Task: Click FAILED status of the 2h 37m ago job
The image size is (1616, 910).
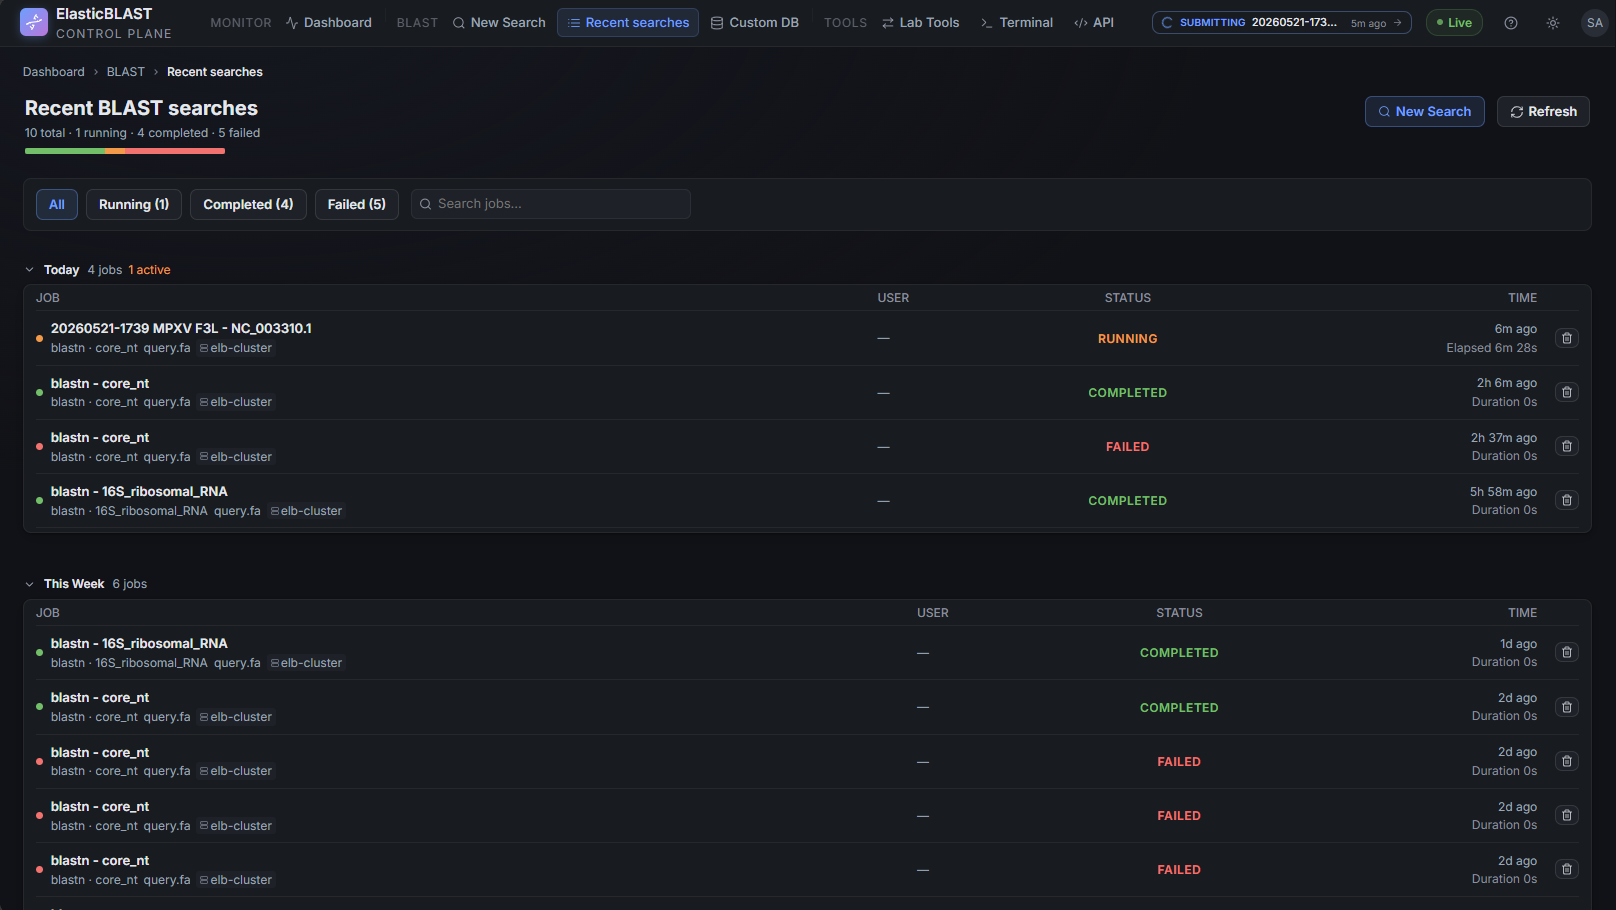Action: [1128, 447]
